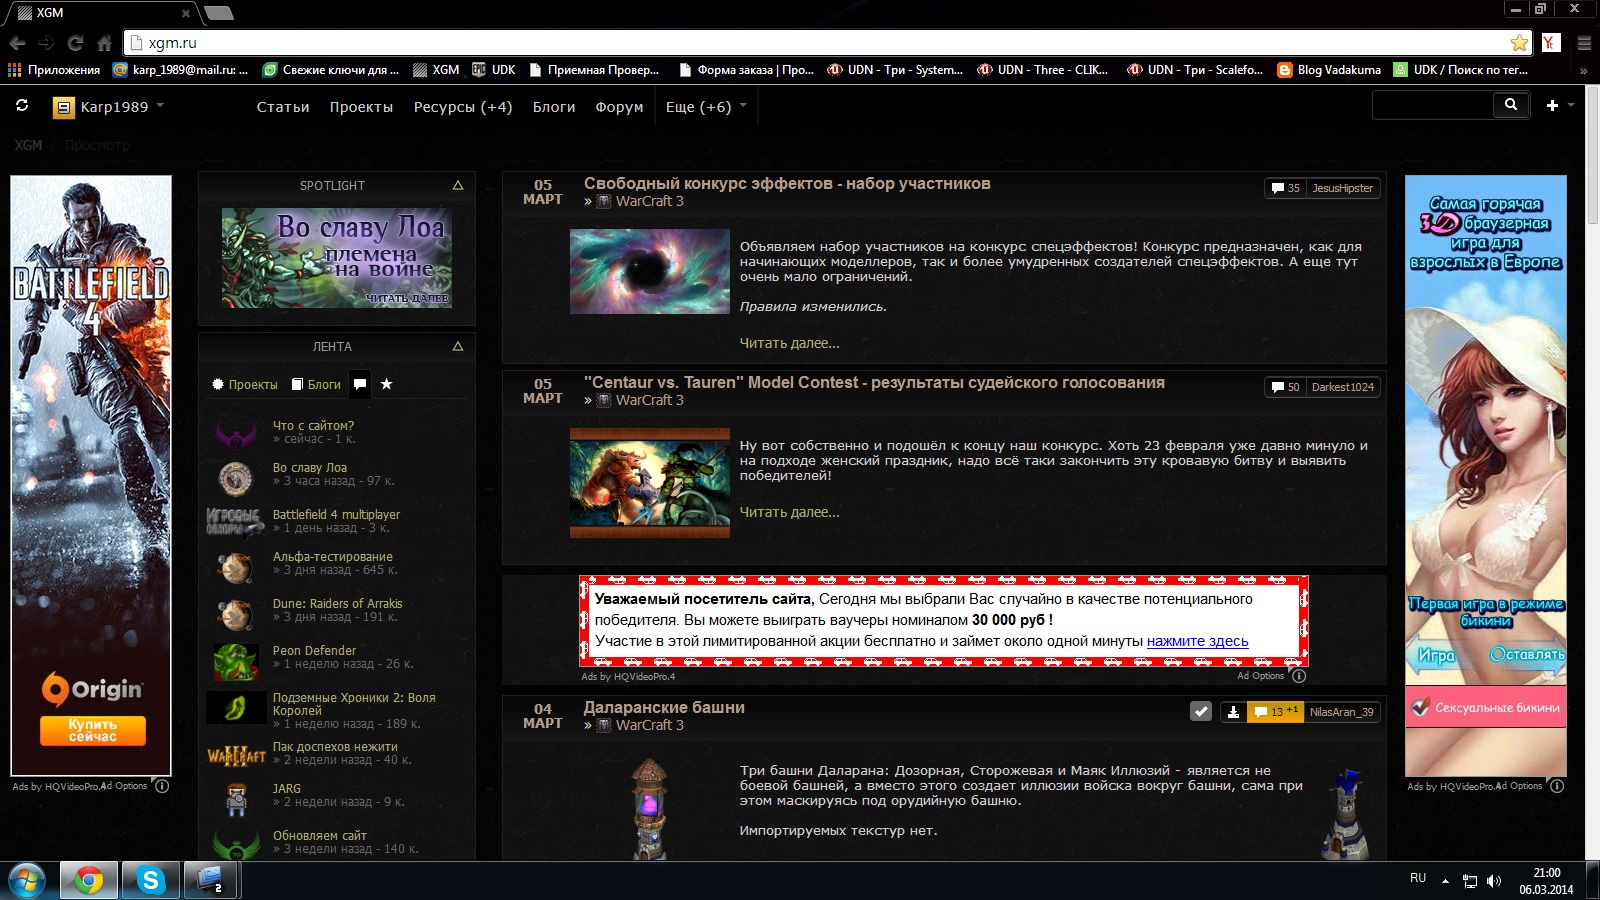Open Skype from the taskbar
The width and height of the screenshot is (1600, 900).
[x=150, y=881]
